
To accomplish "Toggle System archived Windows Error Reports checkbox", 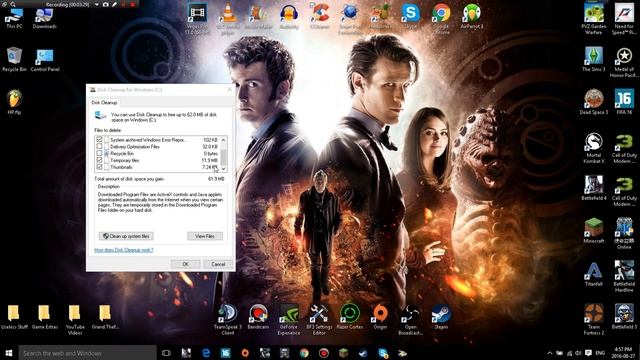I will coord(99,140).
